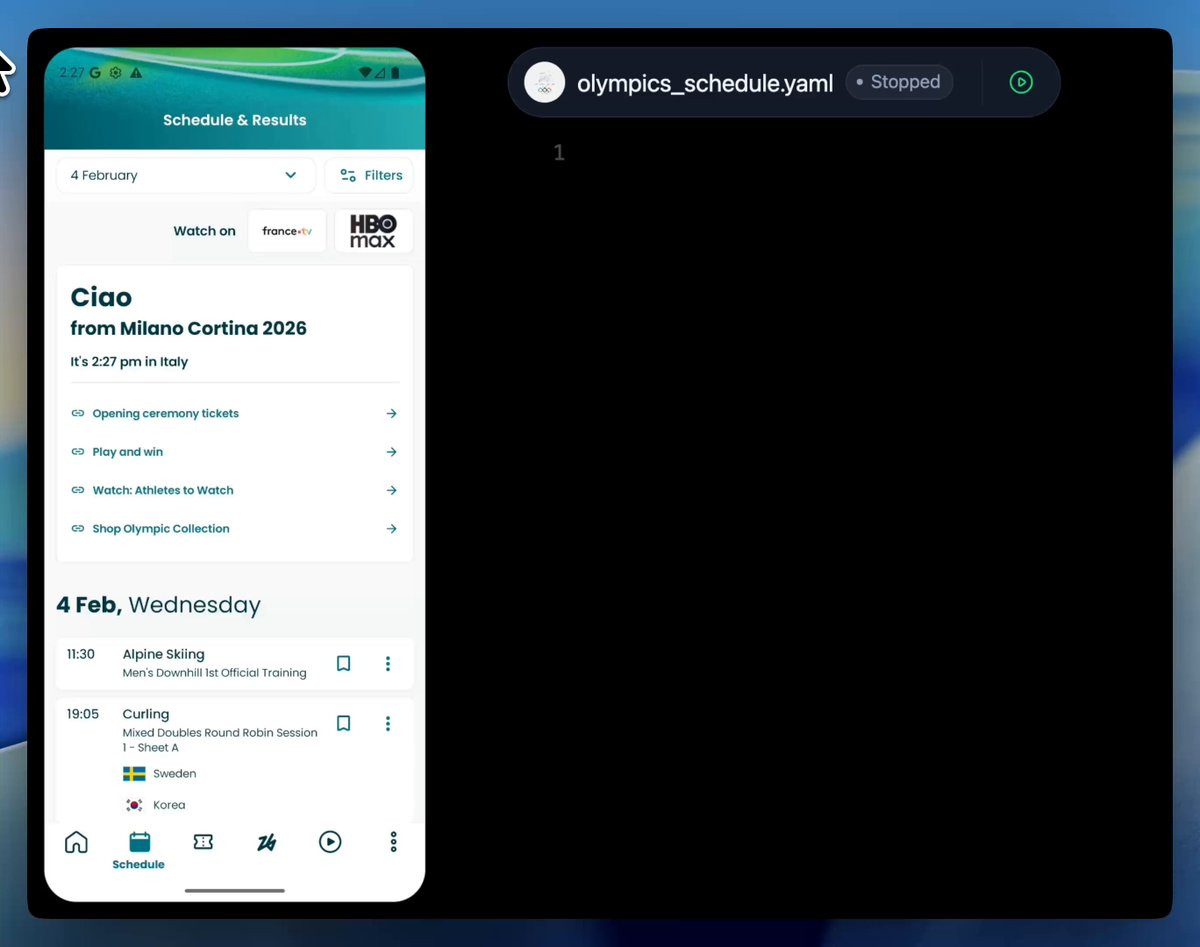This screenshot has width=1200, height=947.
Task: Click the battery icon in the phone status bar
Action: [x=395, y=73]
